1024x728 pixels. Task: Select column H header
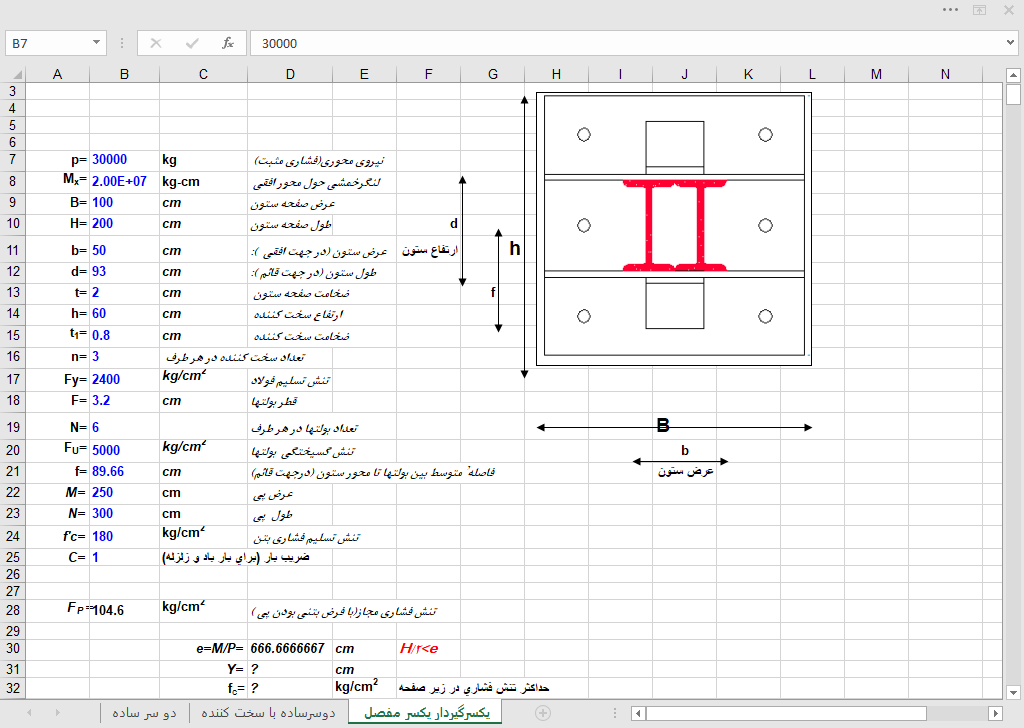(556, 74)
